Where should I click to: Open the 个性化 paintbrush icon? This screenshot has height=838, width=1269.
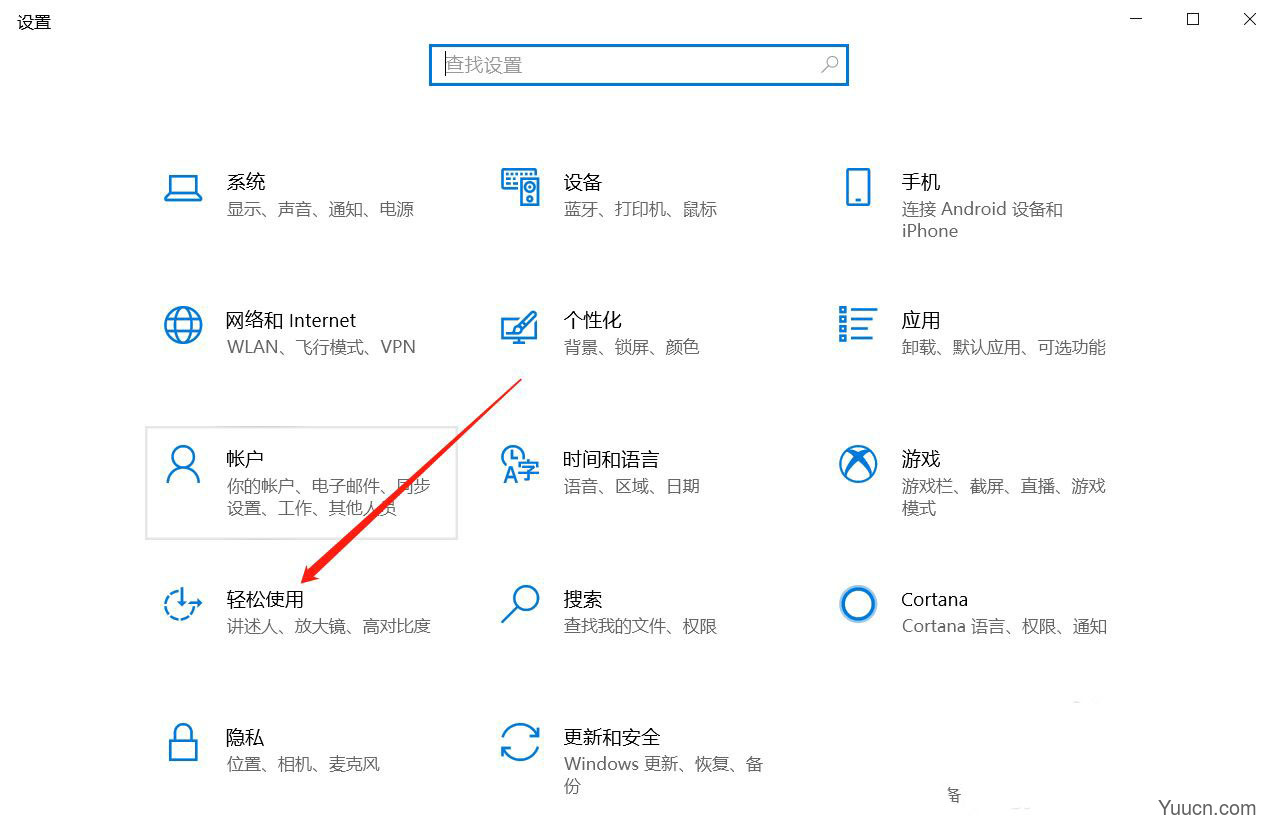(x=520, y=326)
